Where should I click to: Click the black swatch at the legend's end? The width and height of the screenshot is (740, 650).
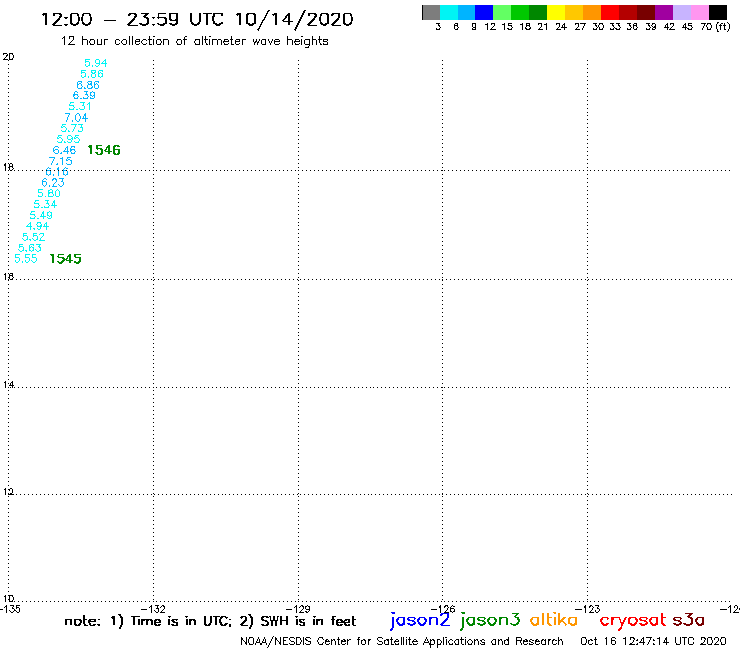pyautogui.click(x=717, y=12)
